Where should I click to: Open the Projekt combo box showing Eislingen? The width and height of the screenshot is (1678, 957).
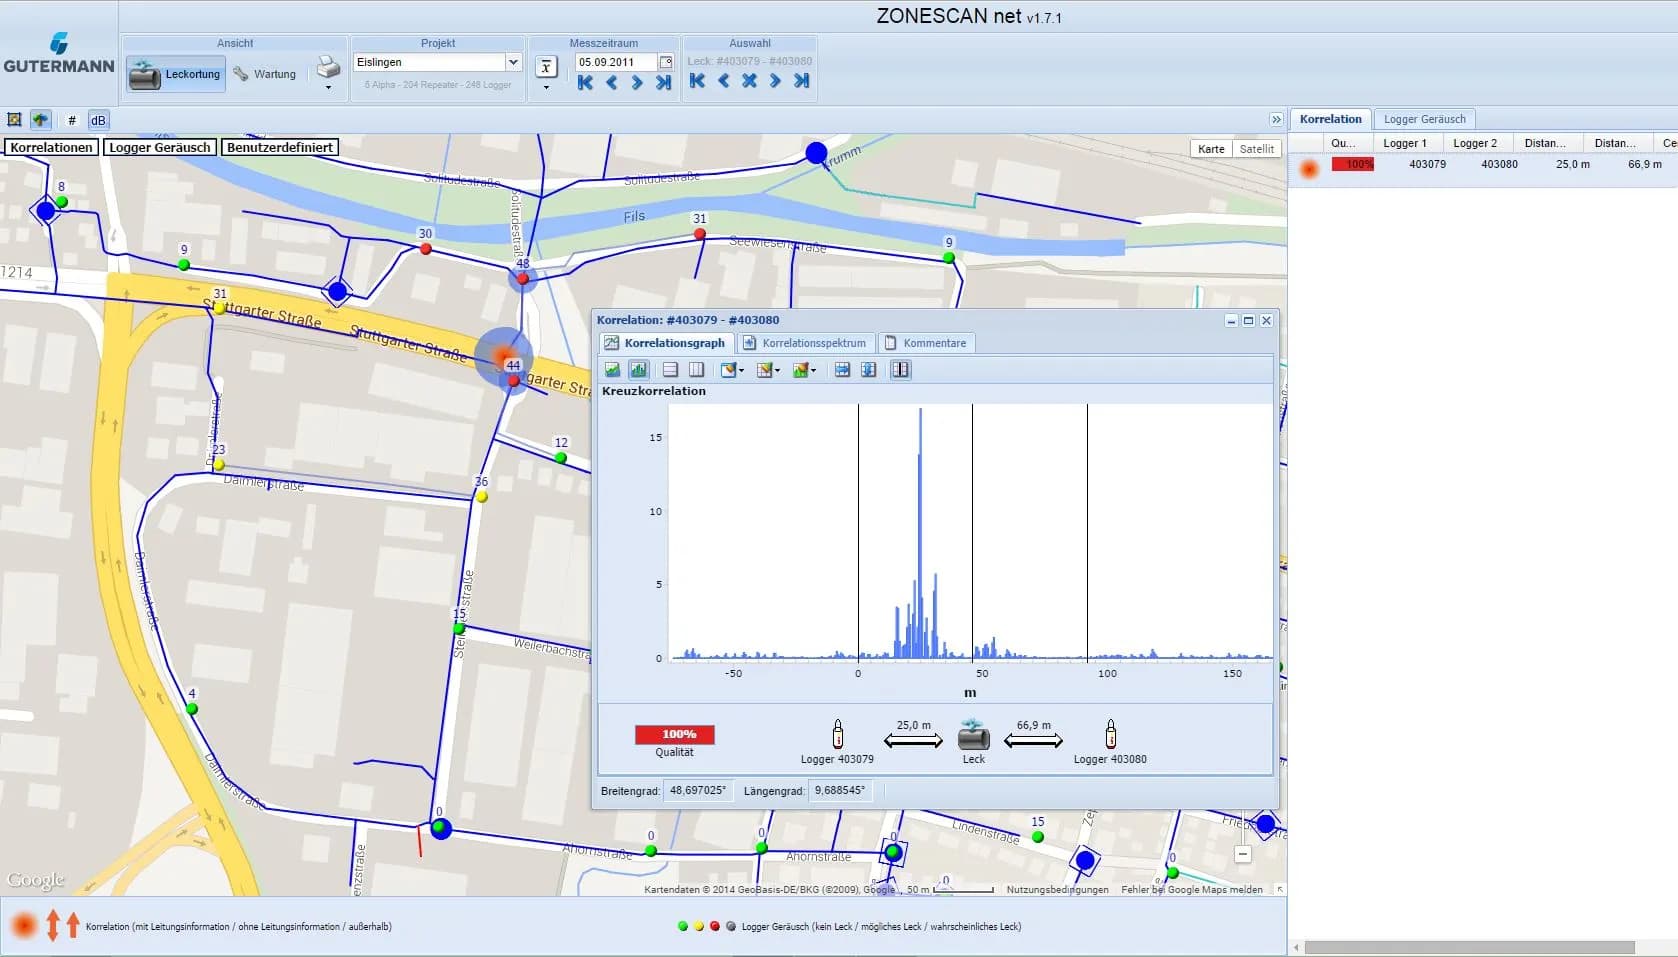(437, 62)
